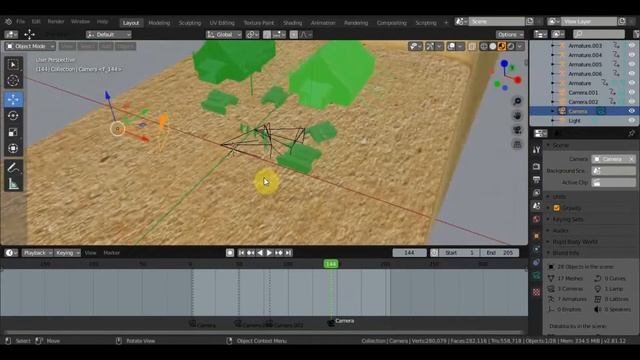Click the Blender logo menu icon
This screenshot has height=360, width=640.
click(x=8, y=22)
